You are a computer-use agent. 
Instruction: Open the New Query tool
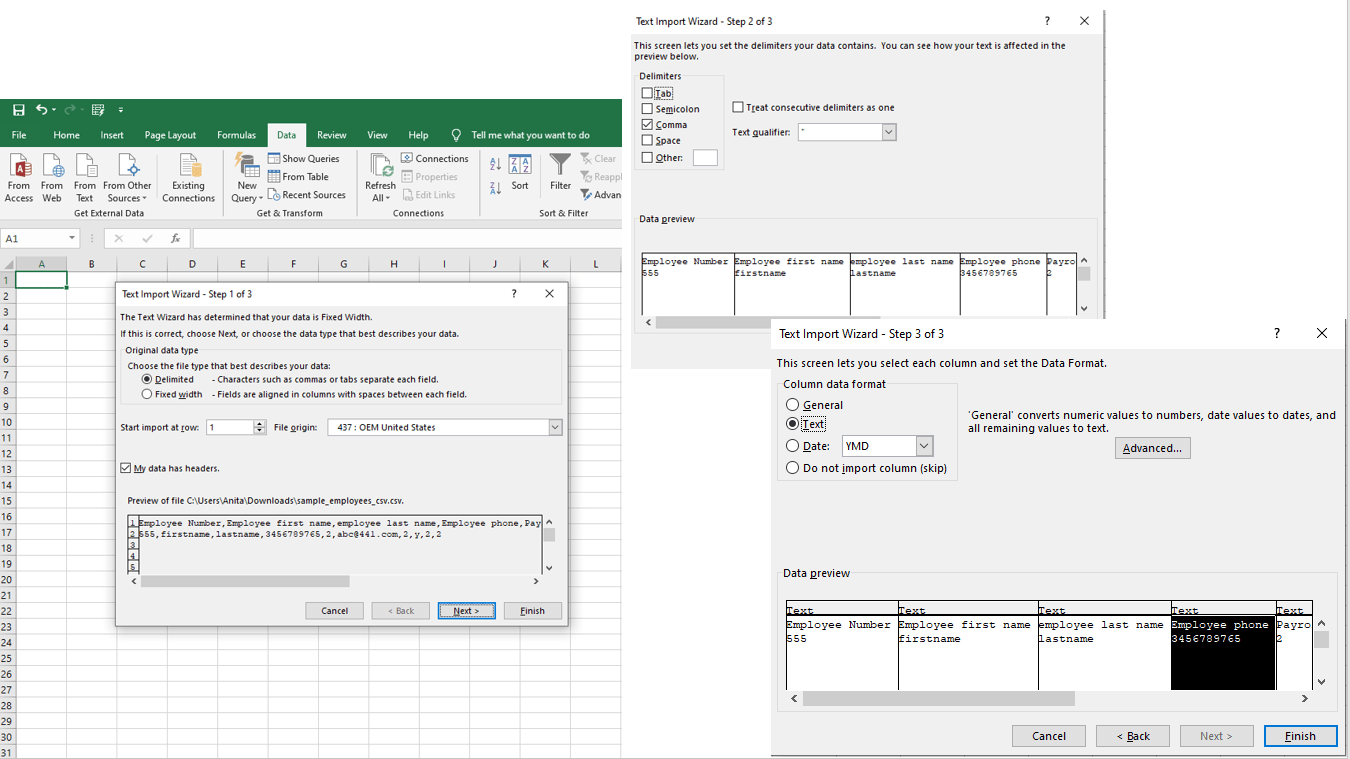tap(245, 178)
